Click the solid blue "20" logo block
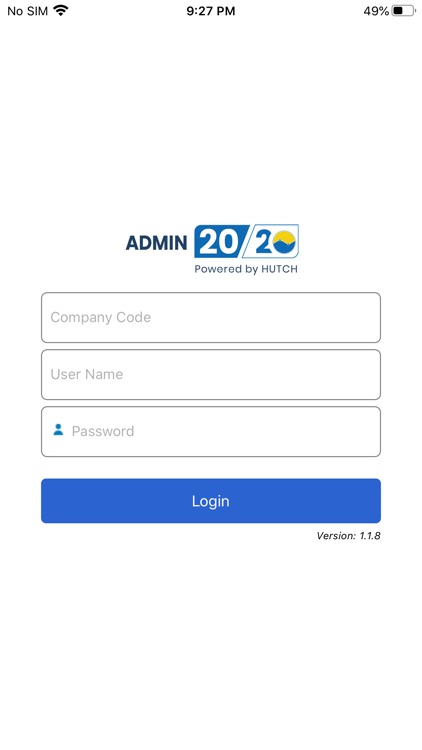 [x=219, y=242]
